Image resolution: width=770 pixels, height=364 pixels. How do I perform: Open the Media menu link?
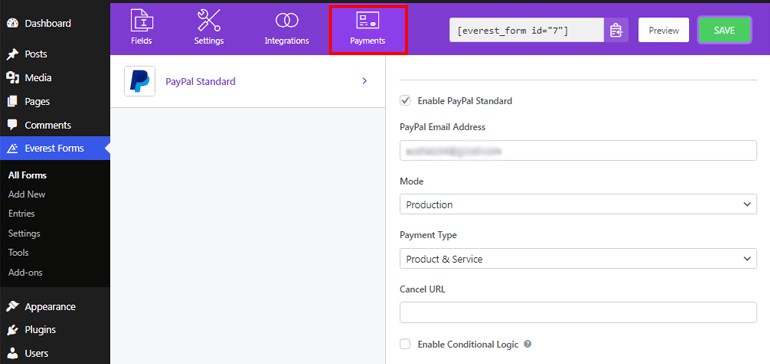pos(38,78)
